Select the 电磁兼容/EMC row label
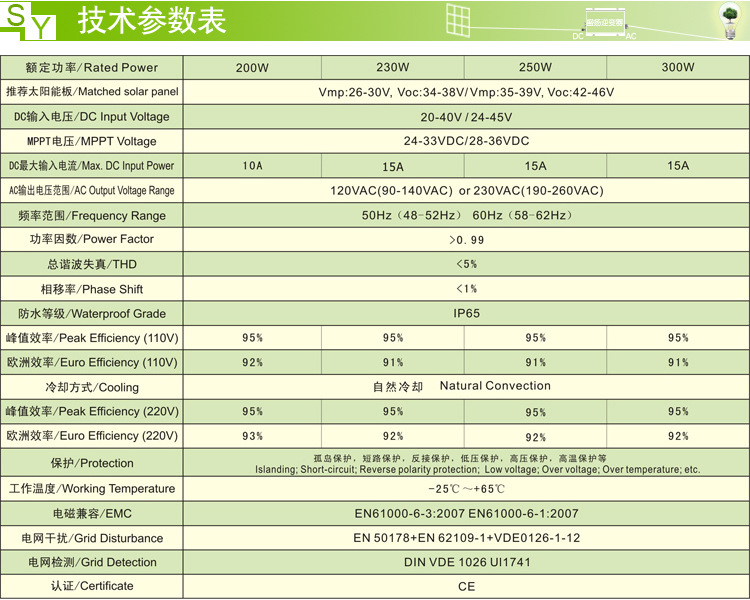The image size is (750, 600). tap(92, 513)
